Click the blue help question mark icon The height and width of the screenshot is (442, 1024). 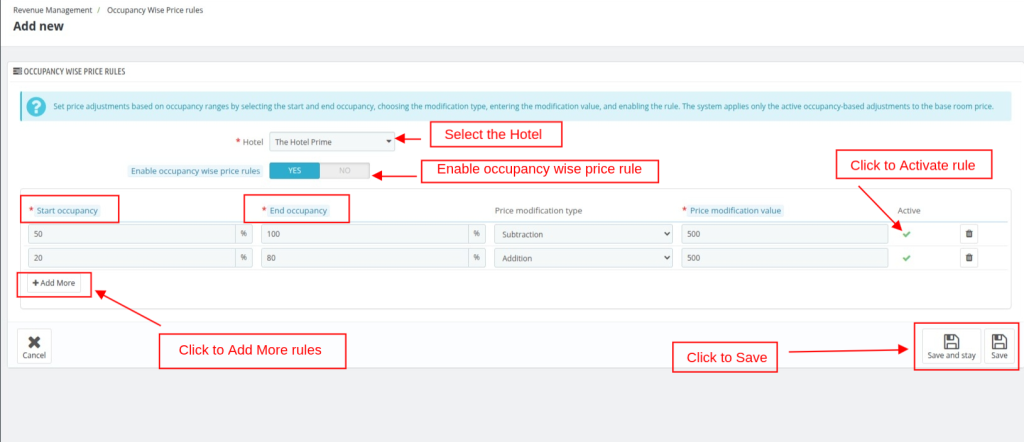[x=36, y=106]
